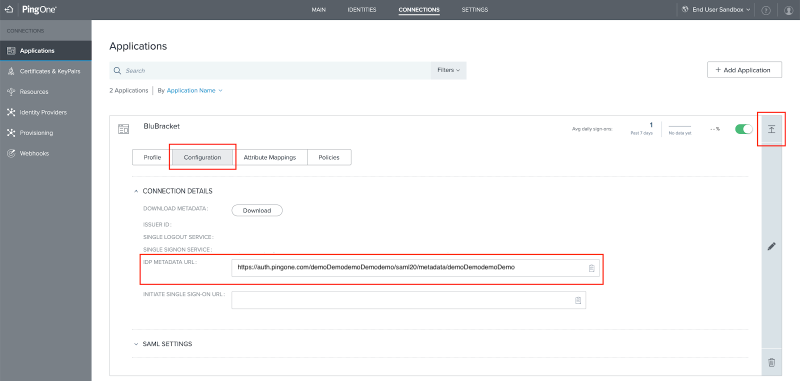Click the BluBracket application icon
This screenshot has width=800, height=381.
click(x=123, y=129)
